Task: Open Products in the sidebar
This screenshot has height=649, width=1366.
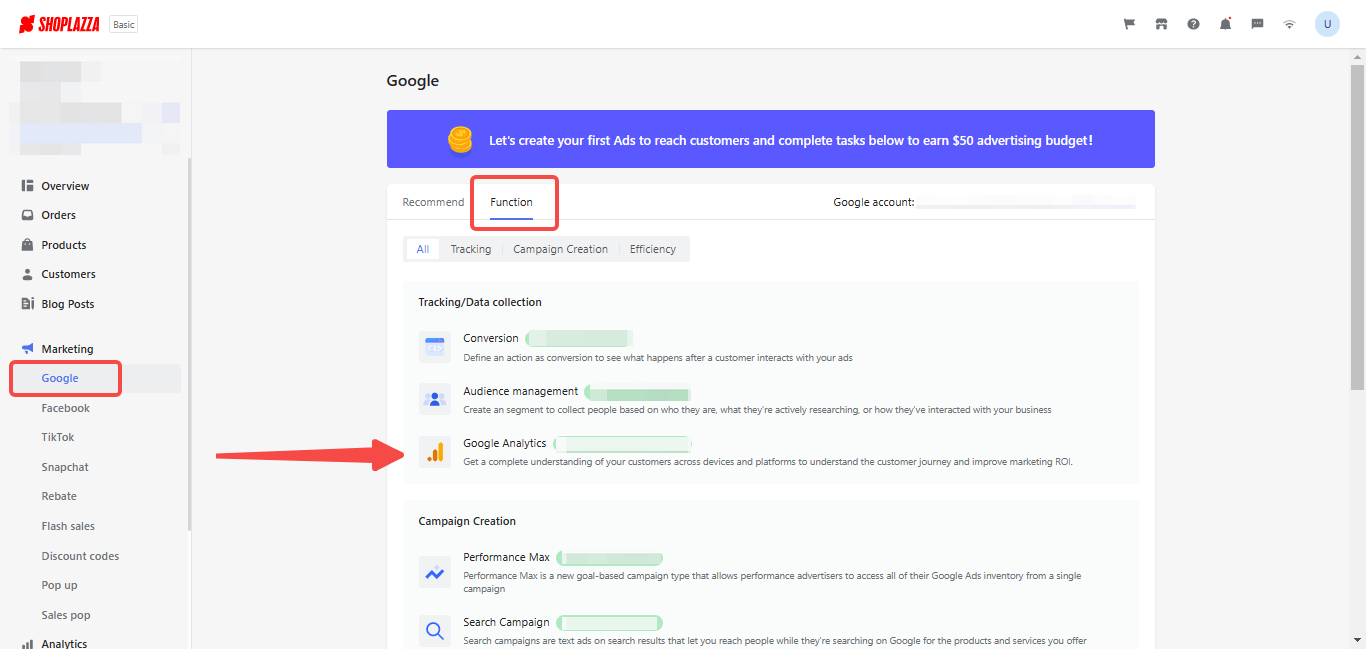Action: [64, 245]
